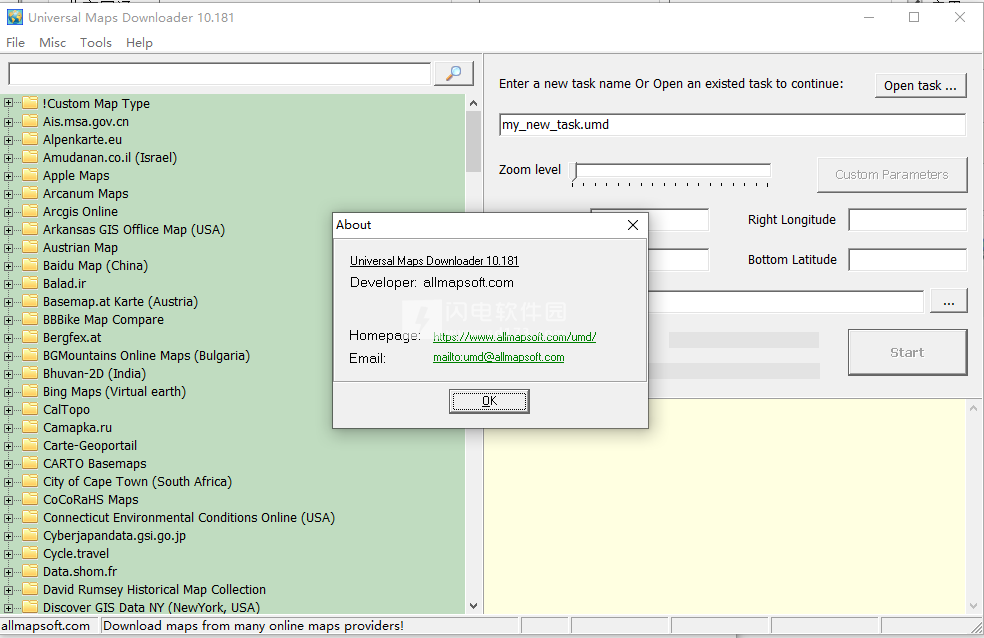Open the File menu
Image resolution: width=984 pixels, height=638 pixels.
16,43
